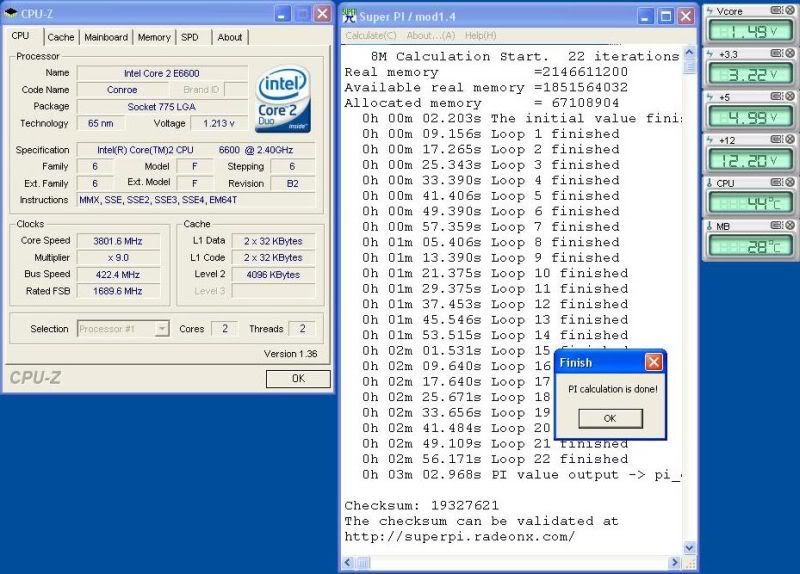Image resolution: width=800 pixels, height=574 pixels.
Task: Click the Level 2 4096 KBytes value
Action: pyautogui.click(x=273, y=274)
